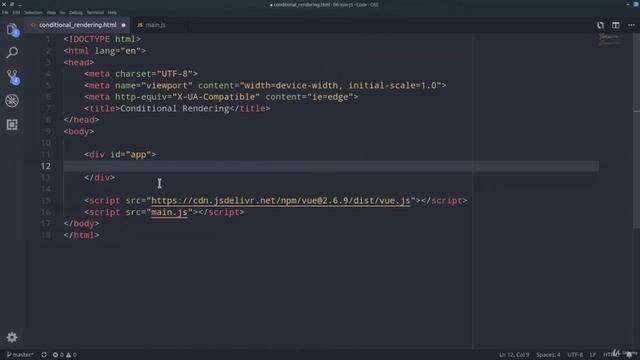This screenshot has width=640, height=360.
Task: Click the <!DOCTYPE html> line
Action: [x=102, y=39]
